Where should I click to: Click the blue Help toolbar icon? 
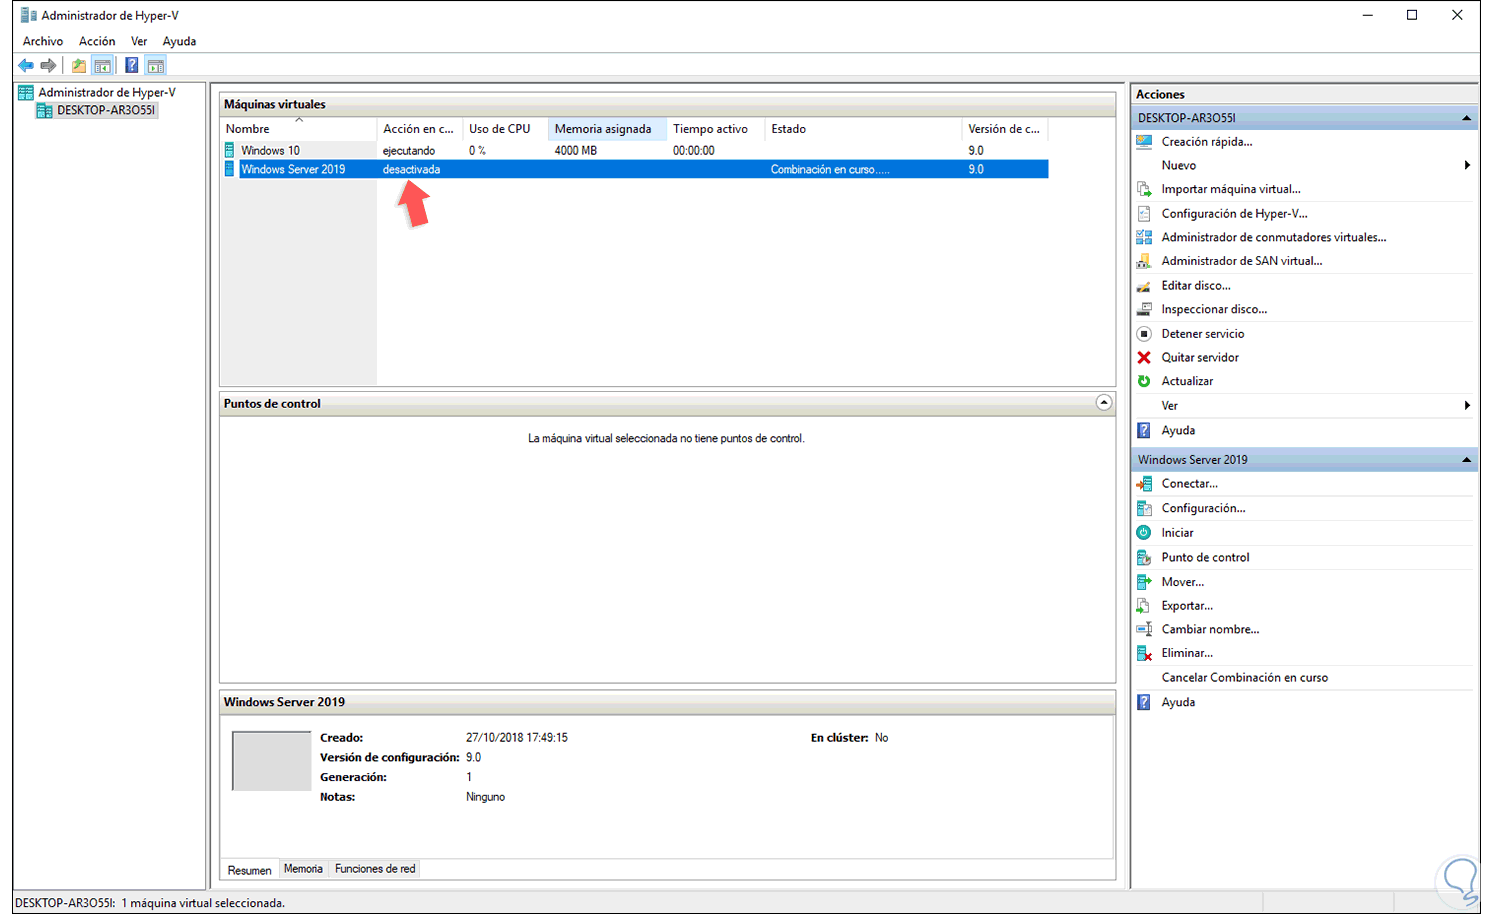131,66
